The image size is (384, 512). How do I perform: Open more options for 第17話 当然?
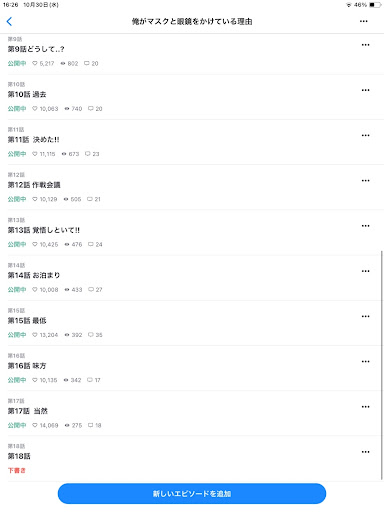click(365, 407)
